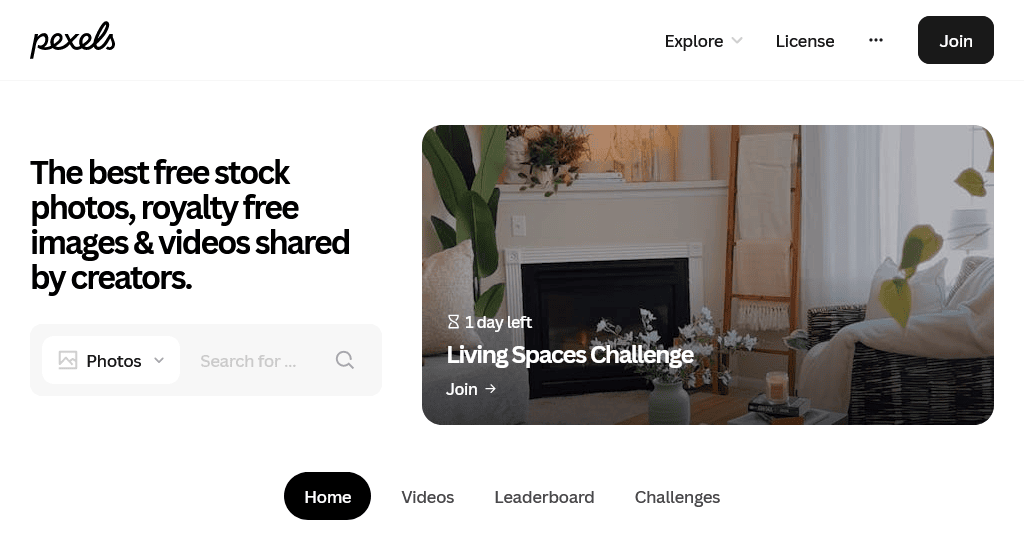Click the Living Spaces Challenge title
This screenshot has width=1024, height=550.
point(569,355)
